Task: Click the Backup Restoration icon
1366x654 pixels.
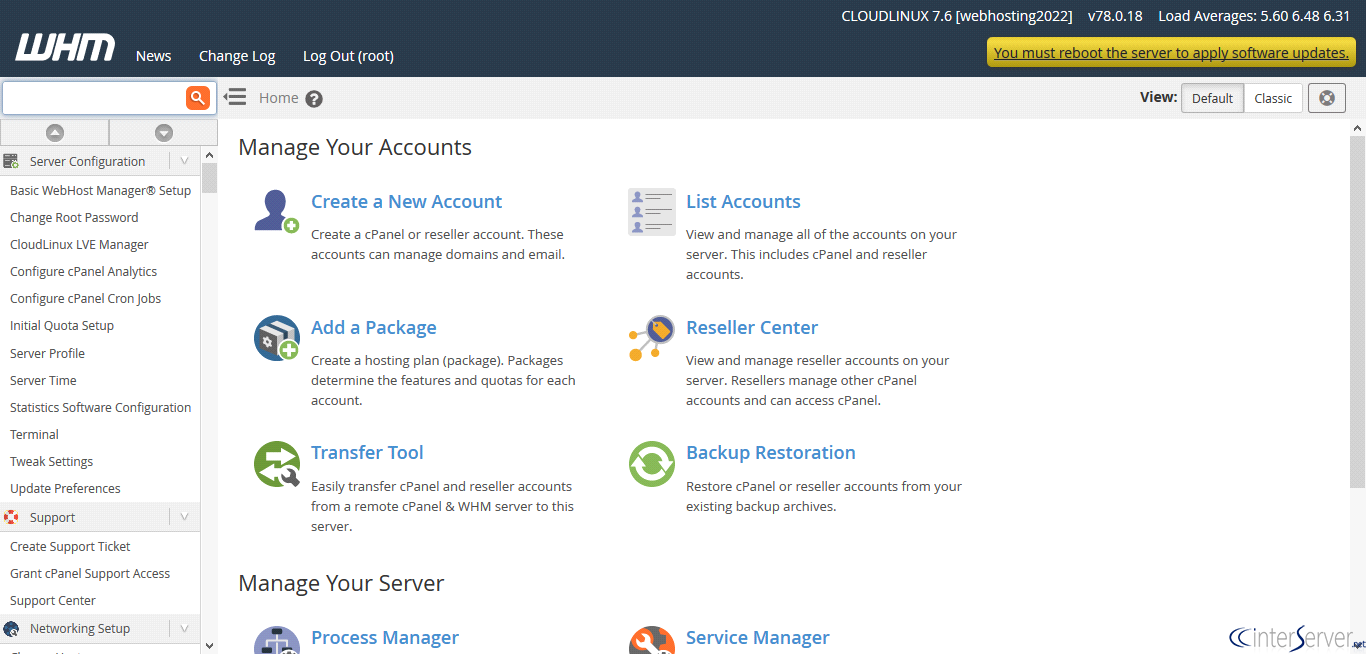Action: pyautogui.click(x=651, y=464)
